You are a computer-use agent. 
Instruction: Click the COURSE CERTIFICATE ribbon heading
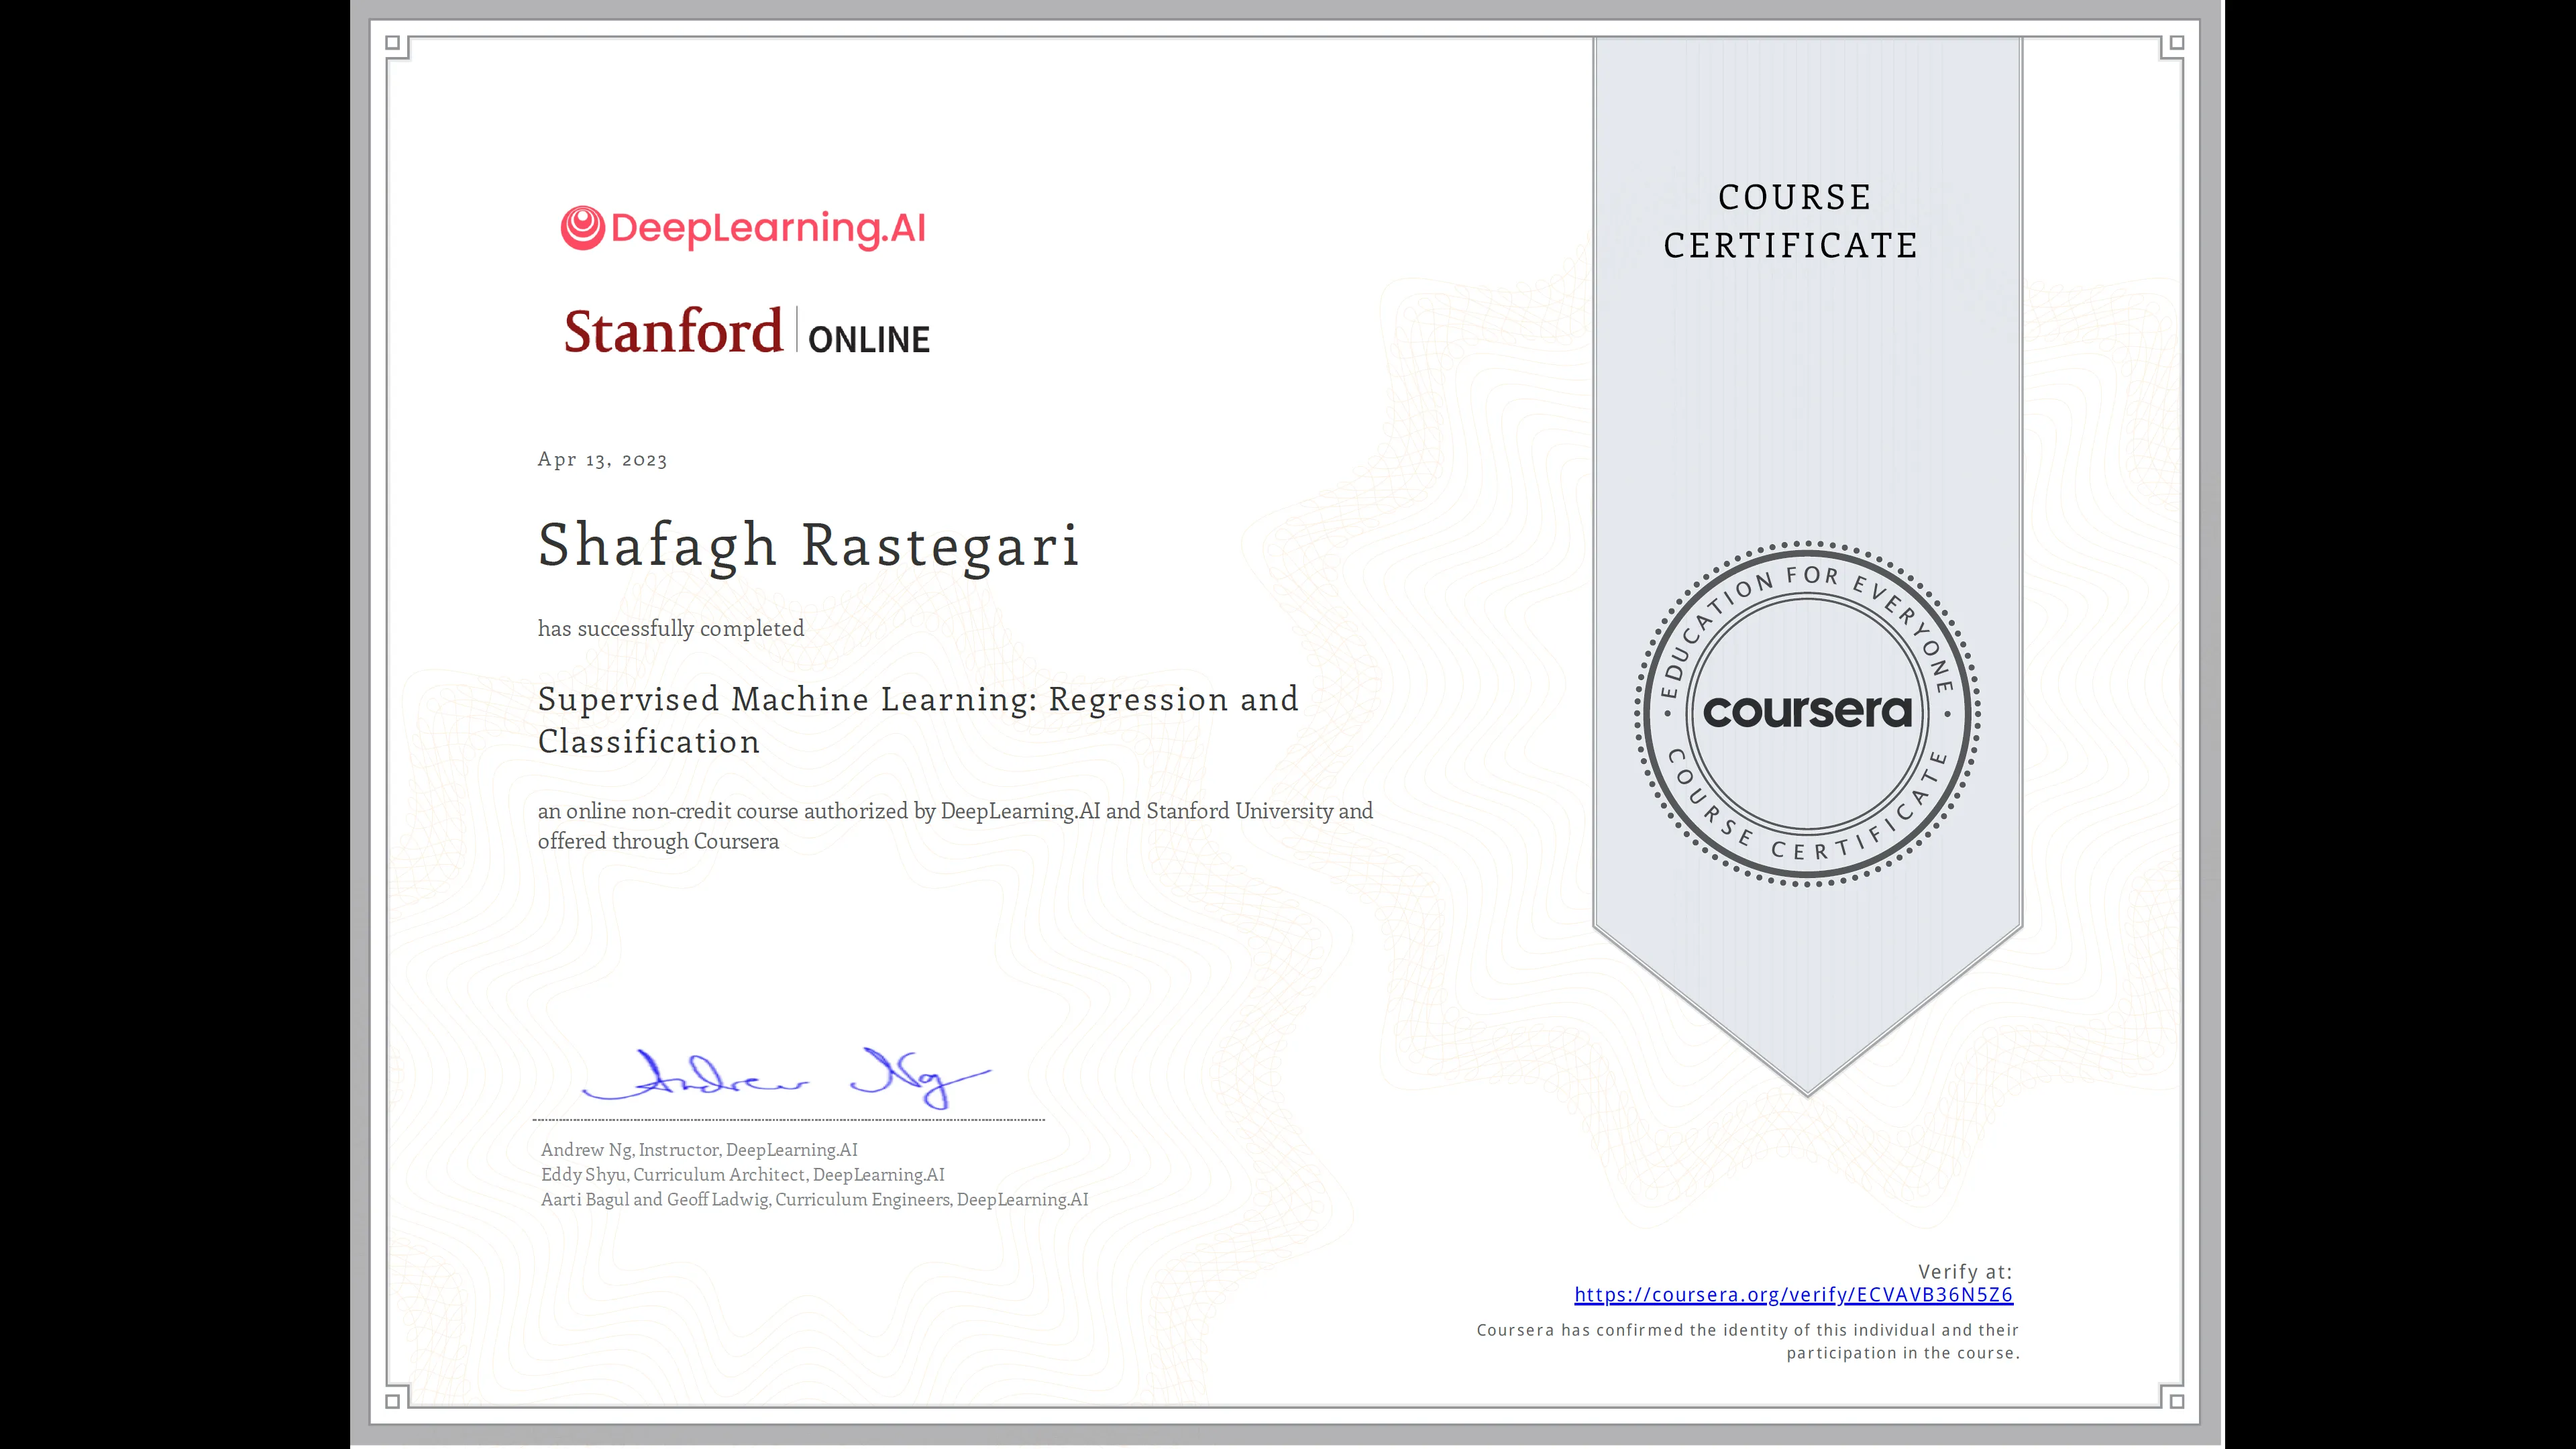click(1792, 221)
